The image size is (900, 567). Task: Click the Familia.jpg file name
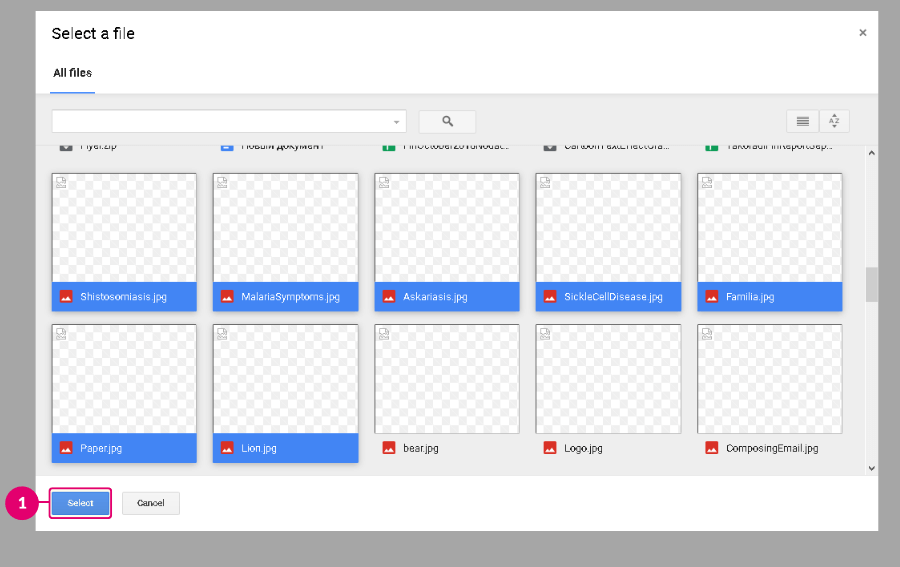click(750, 297)
